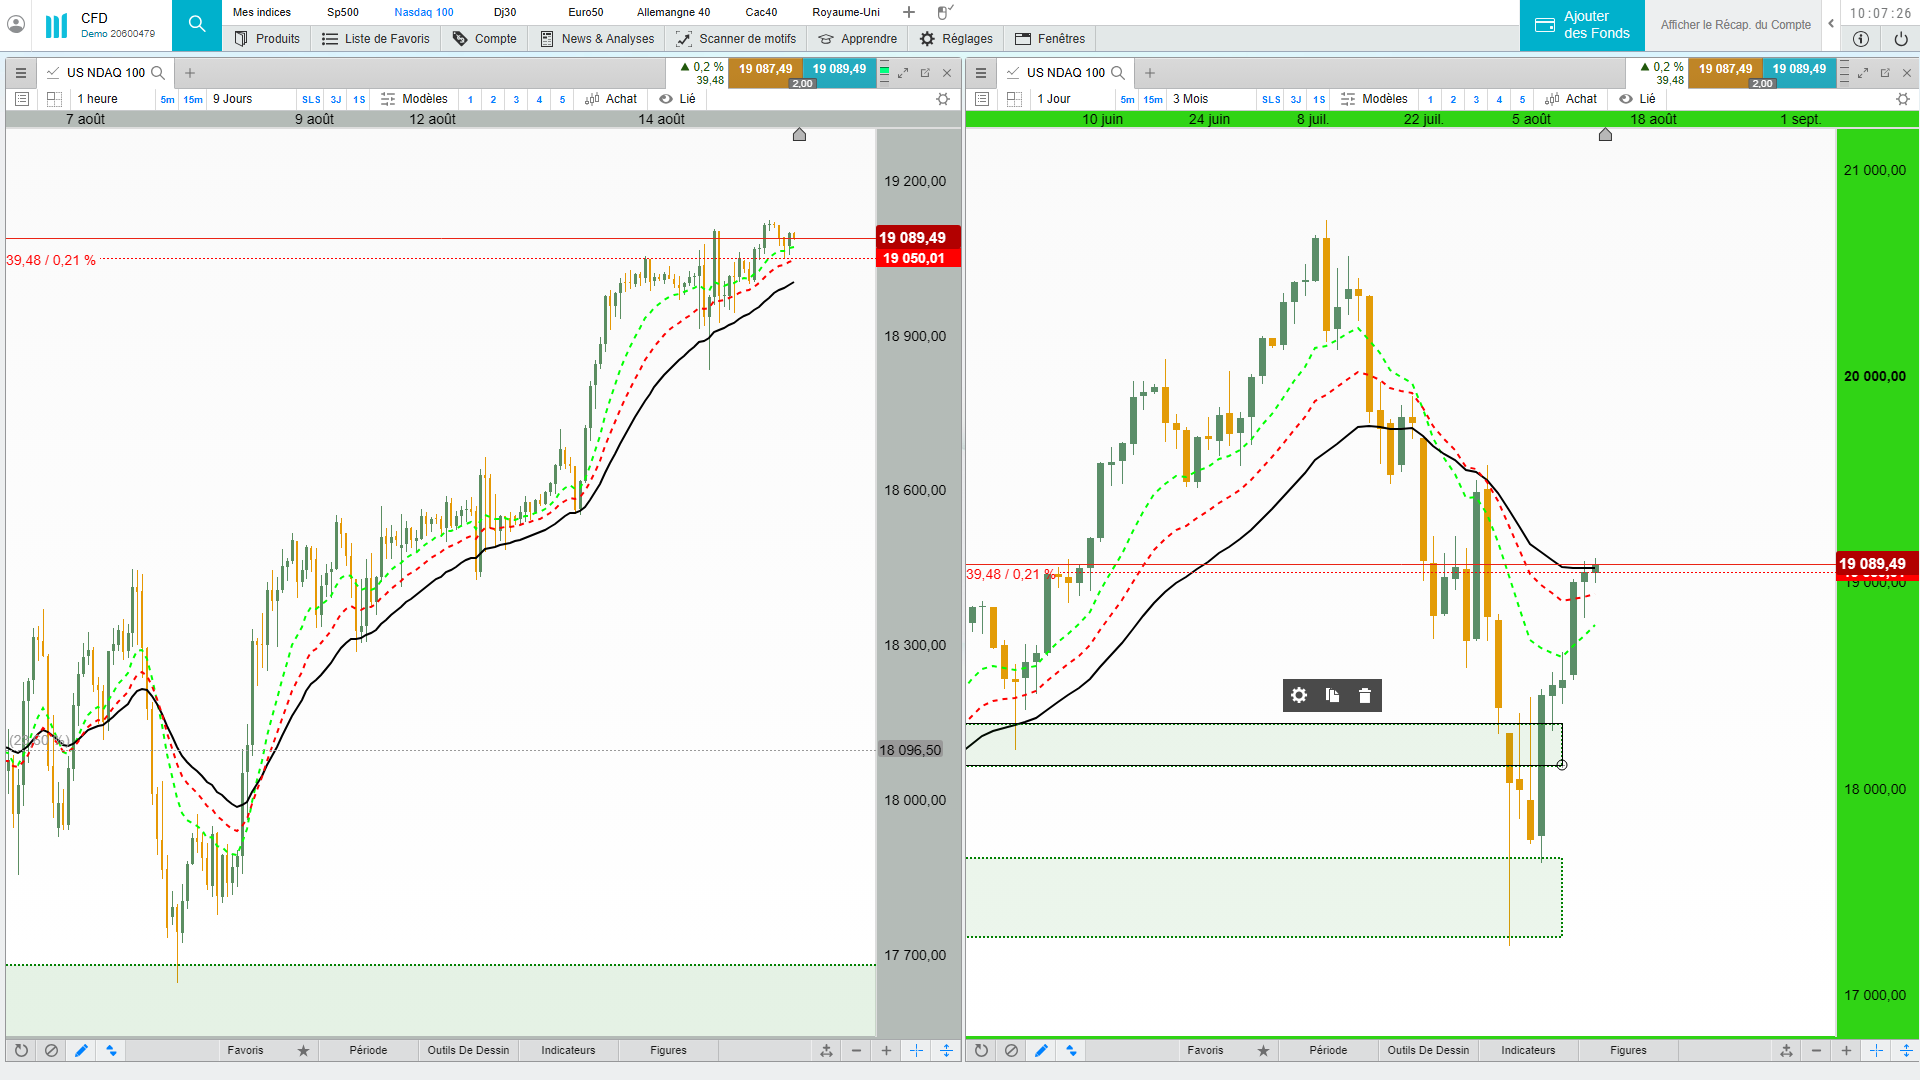Click pencil draw icon in left chart
This screenshot has height=1080, width=1920.
81,1050
